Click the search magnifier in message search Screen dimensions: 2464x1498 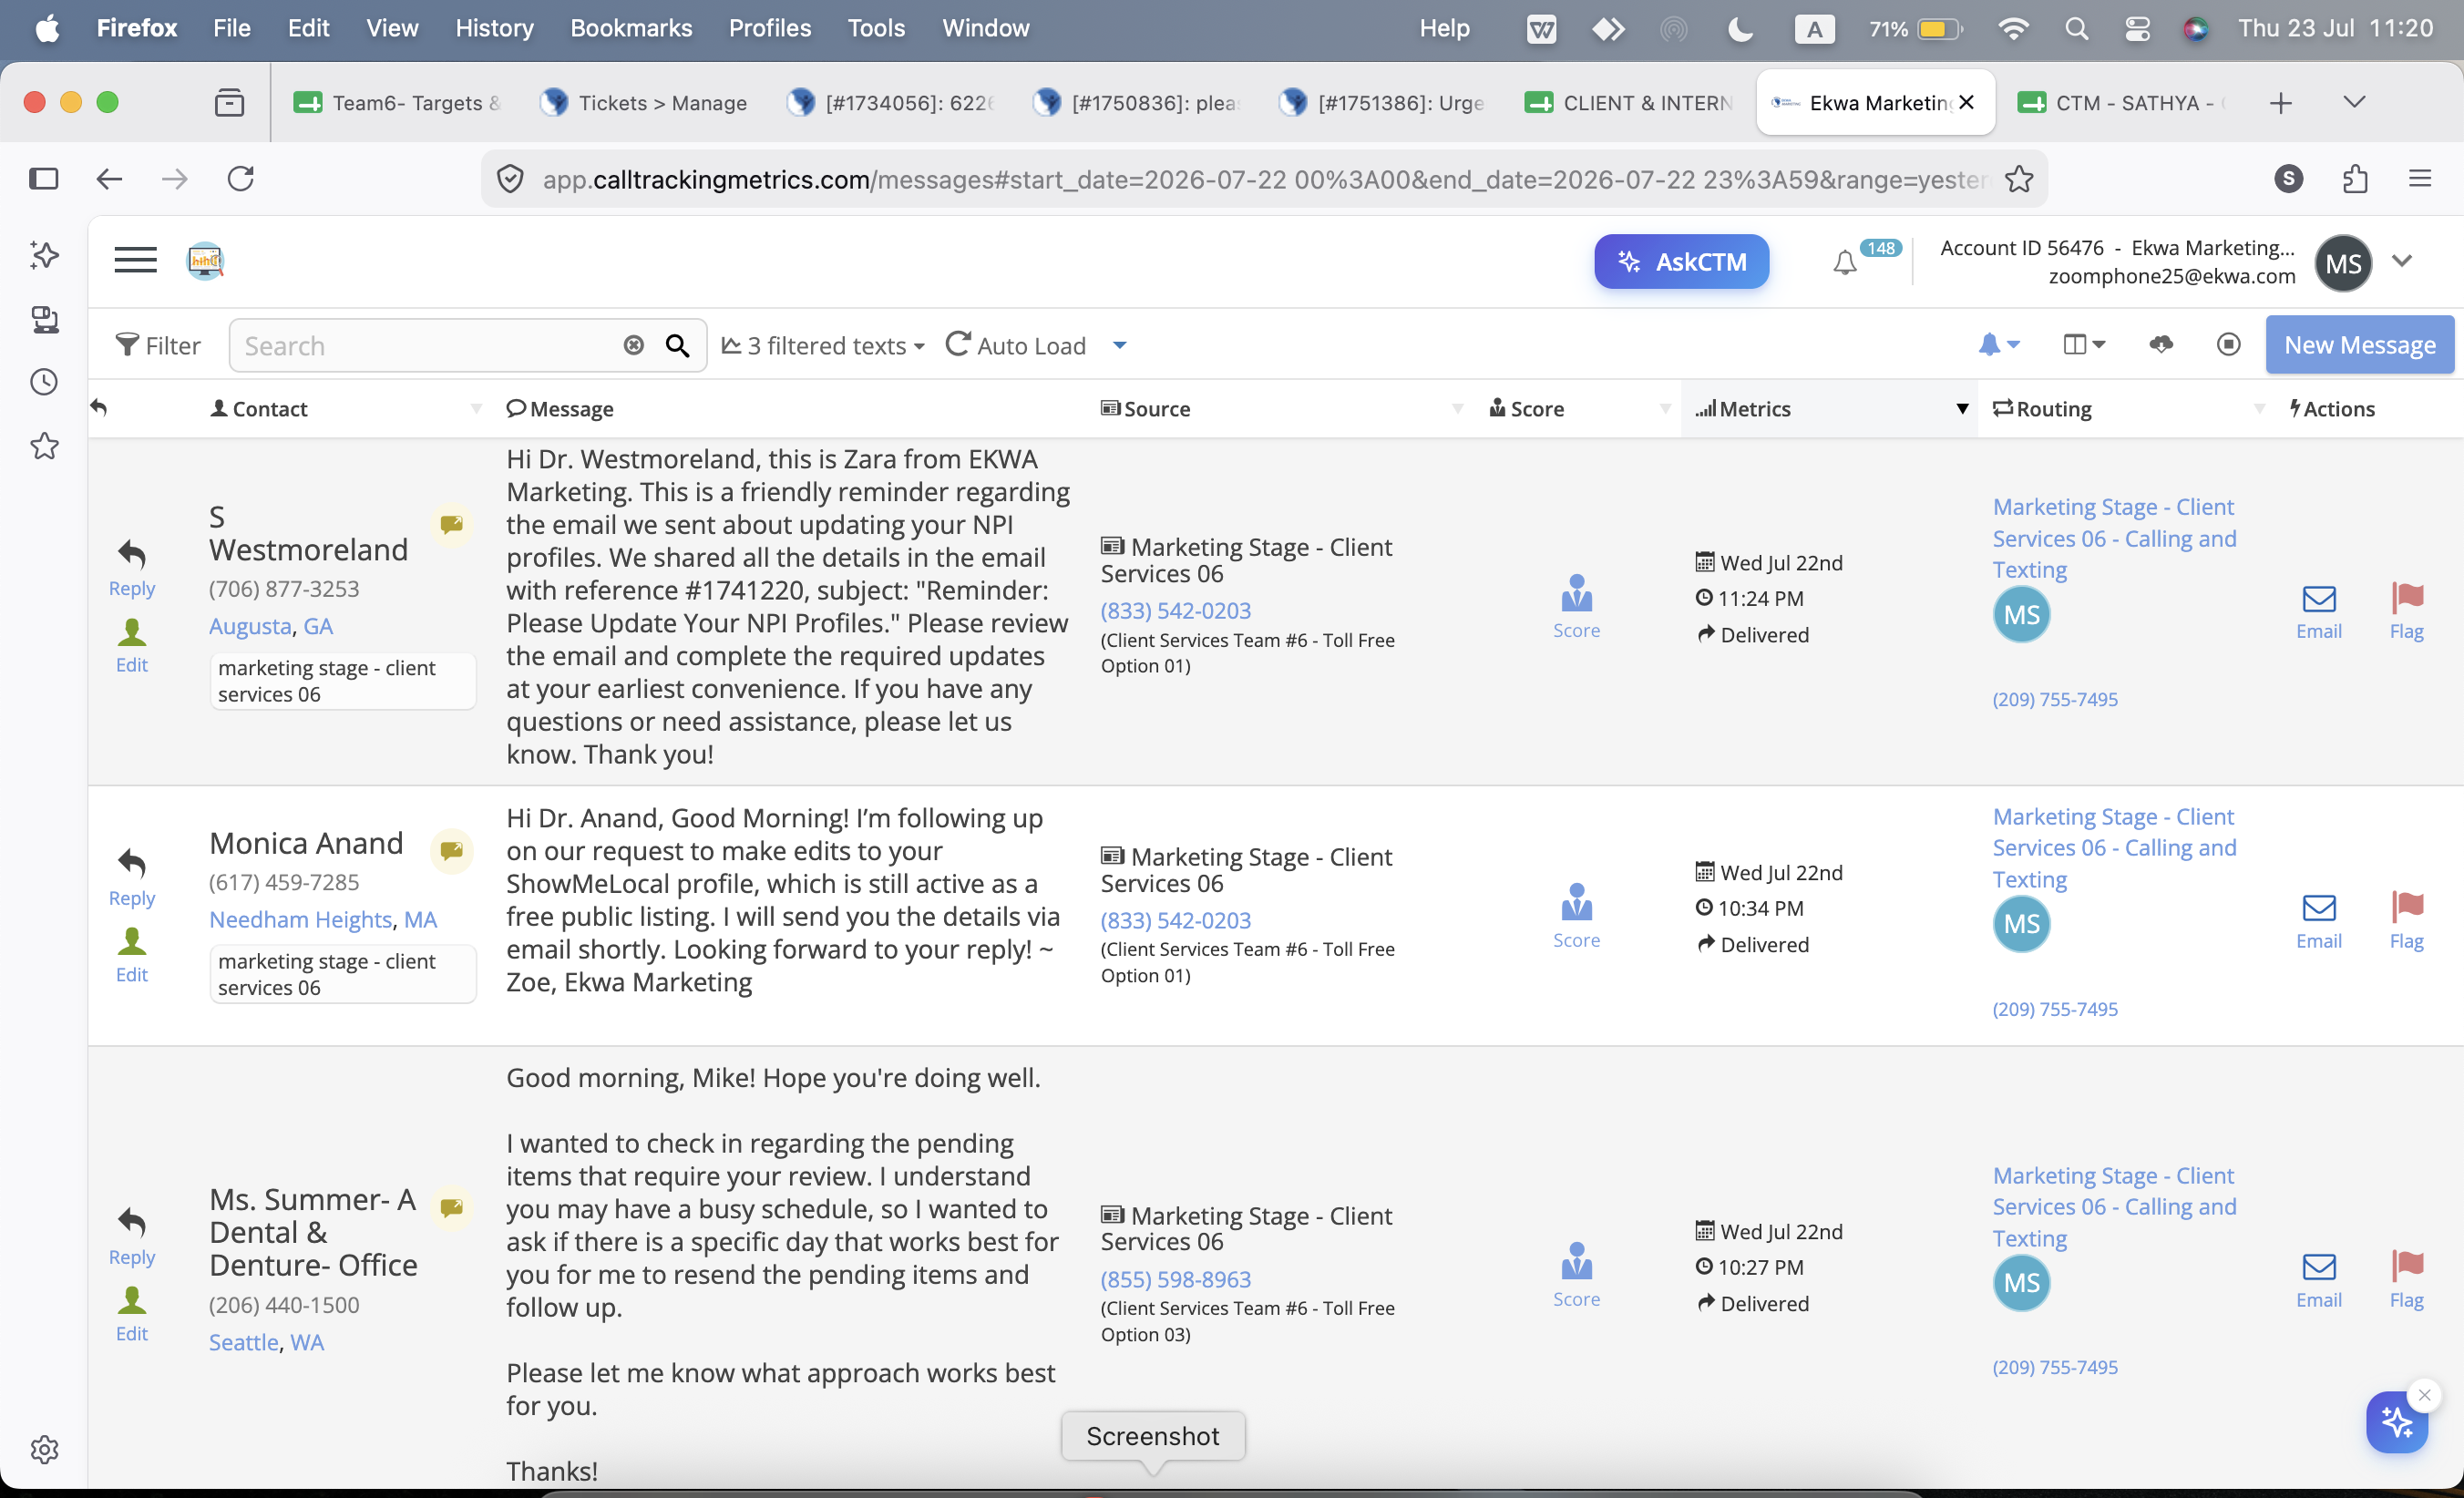(x=677, y=346)
